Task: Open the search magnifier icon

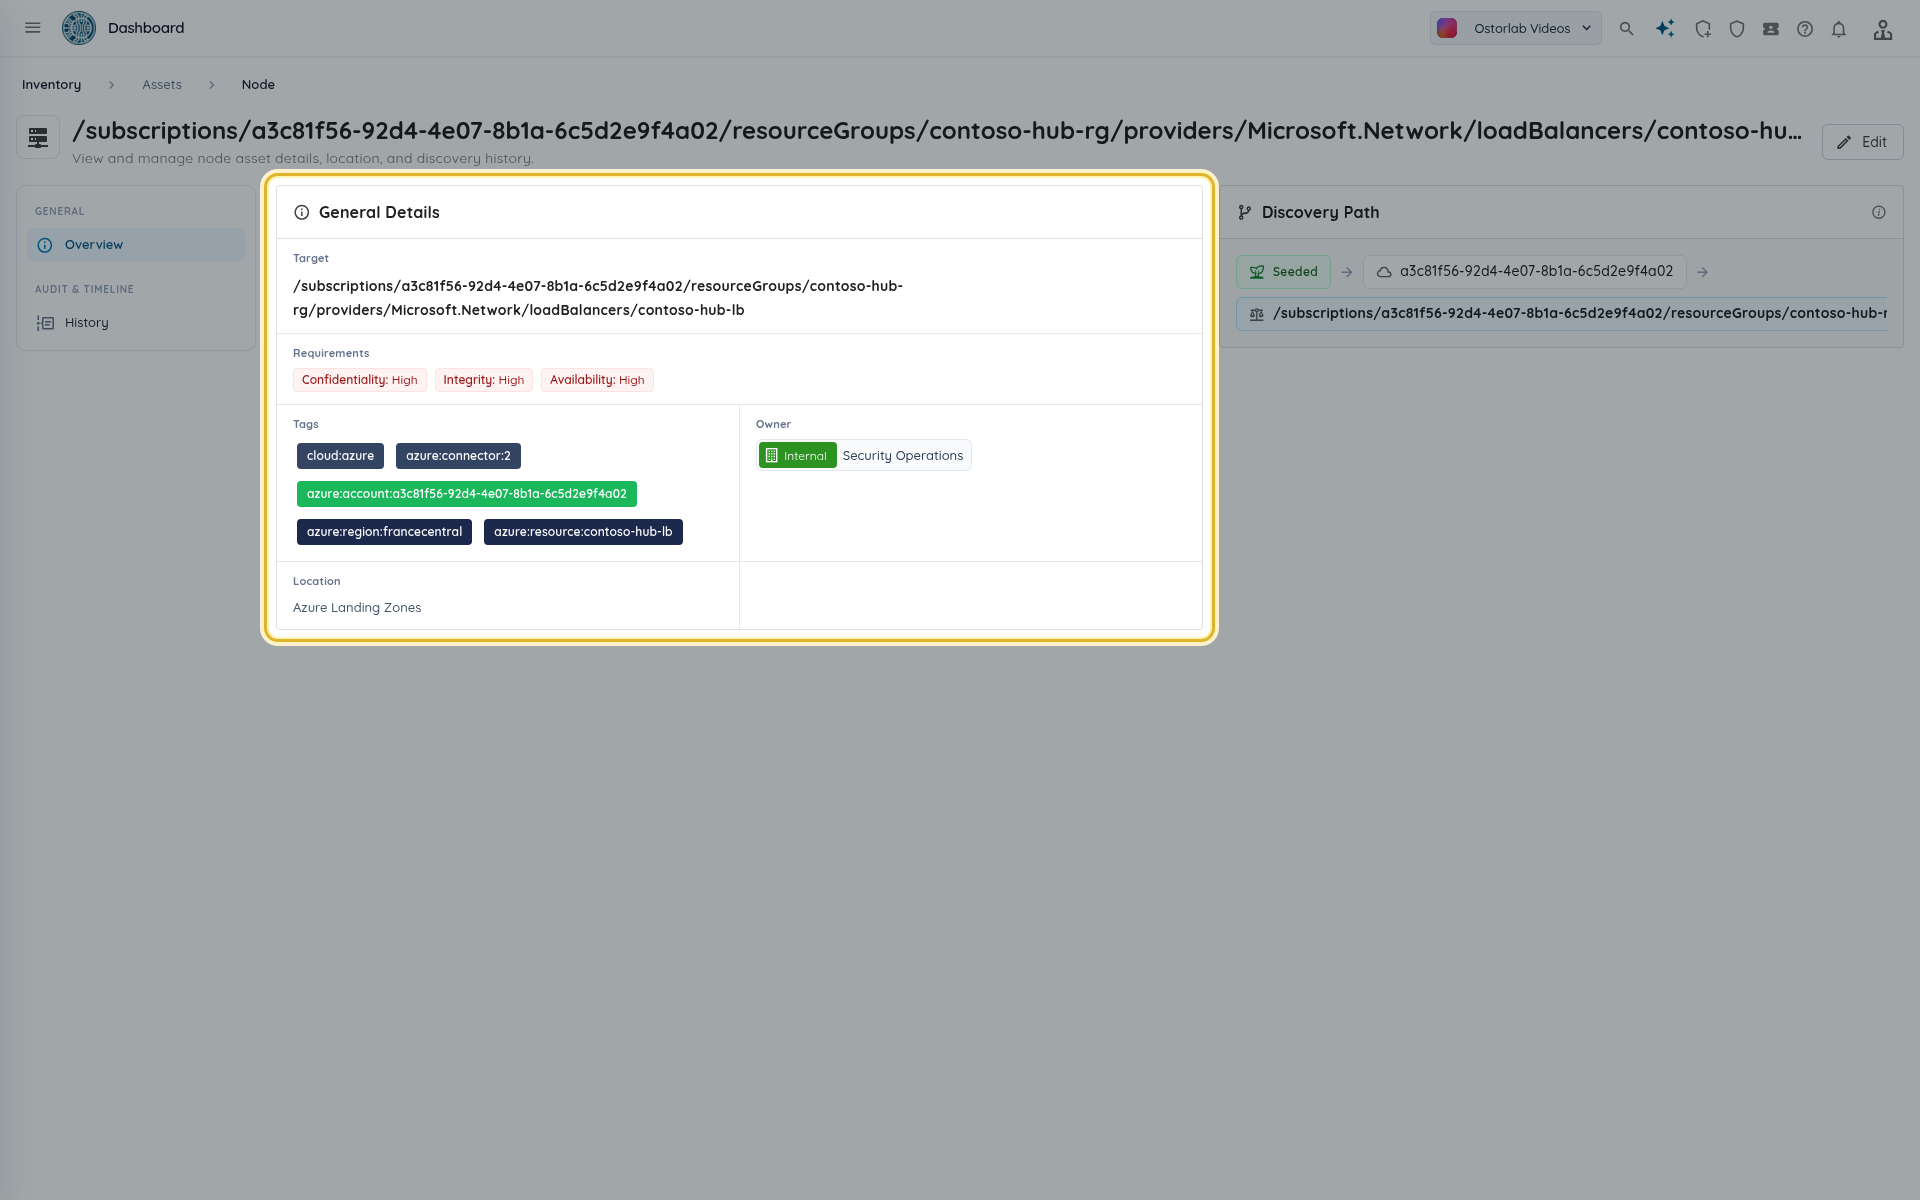Action: 1627,29
